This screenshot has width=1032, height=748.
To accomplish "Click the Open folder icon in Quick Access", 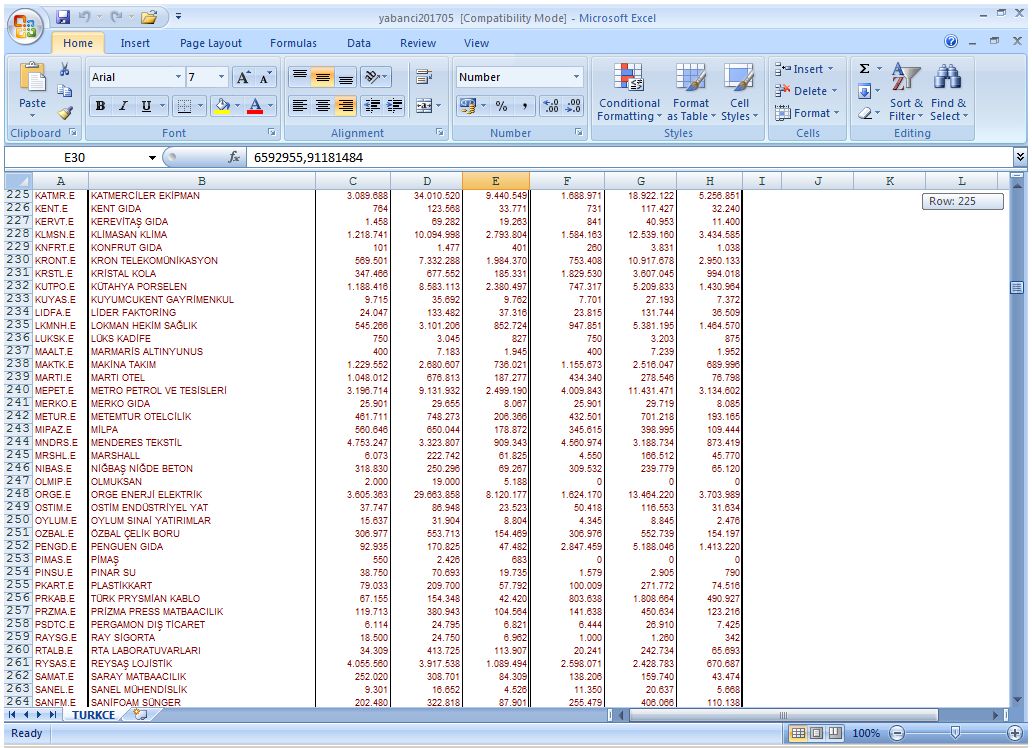I will pyautogui.click(x=149, y=17).
